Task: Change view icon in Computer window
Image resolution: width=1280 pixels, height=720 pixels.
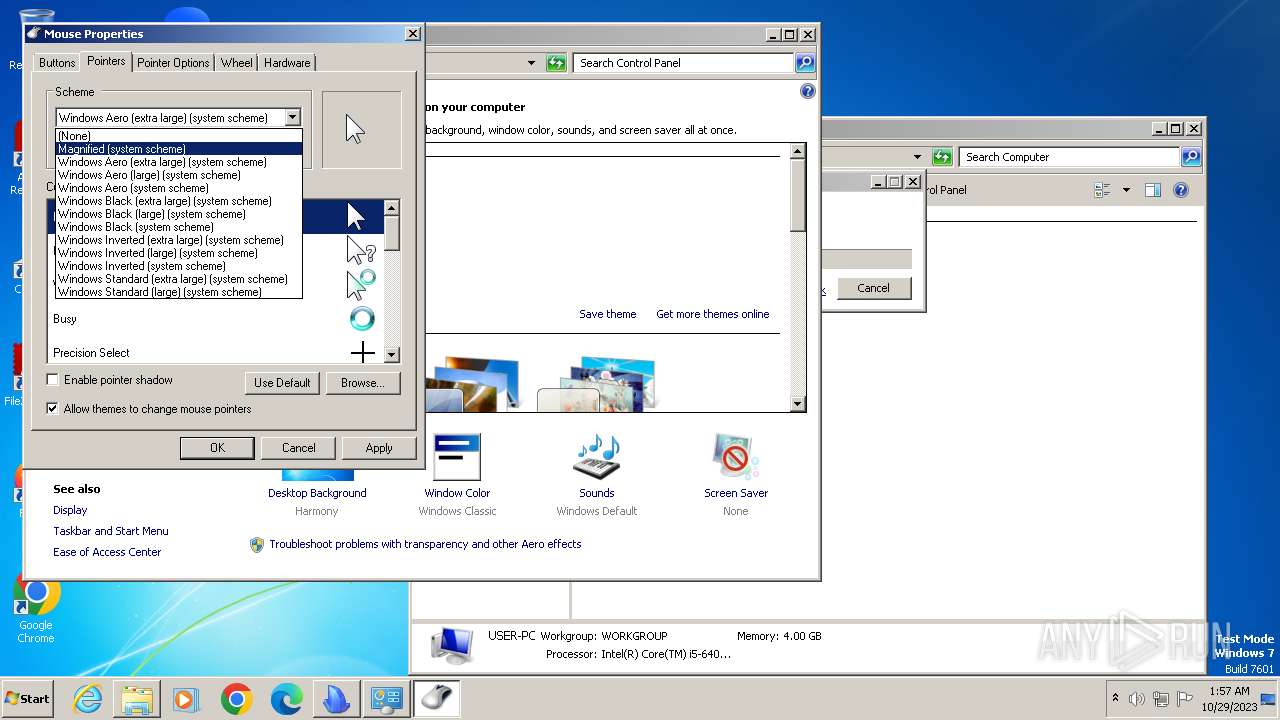Action: tap(1103, 190)
